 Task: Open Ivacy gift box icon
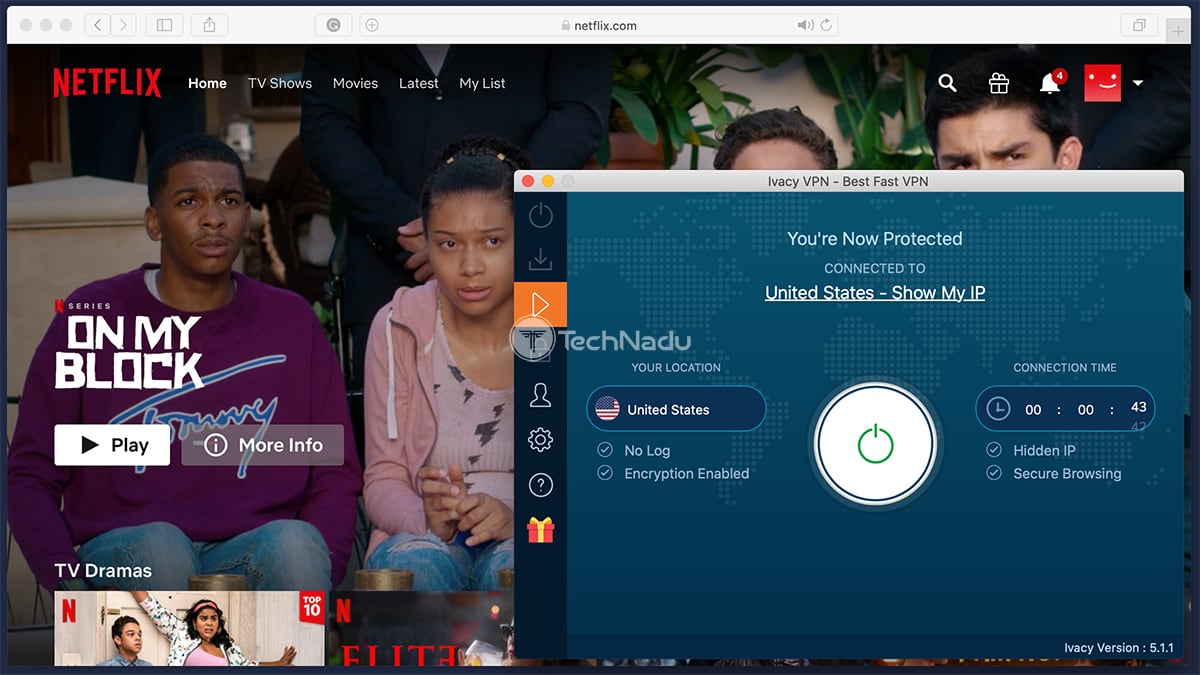540,530
